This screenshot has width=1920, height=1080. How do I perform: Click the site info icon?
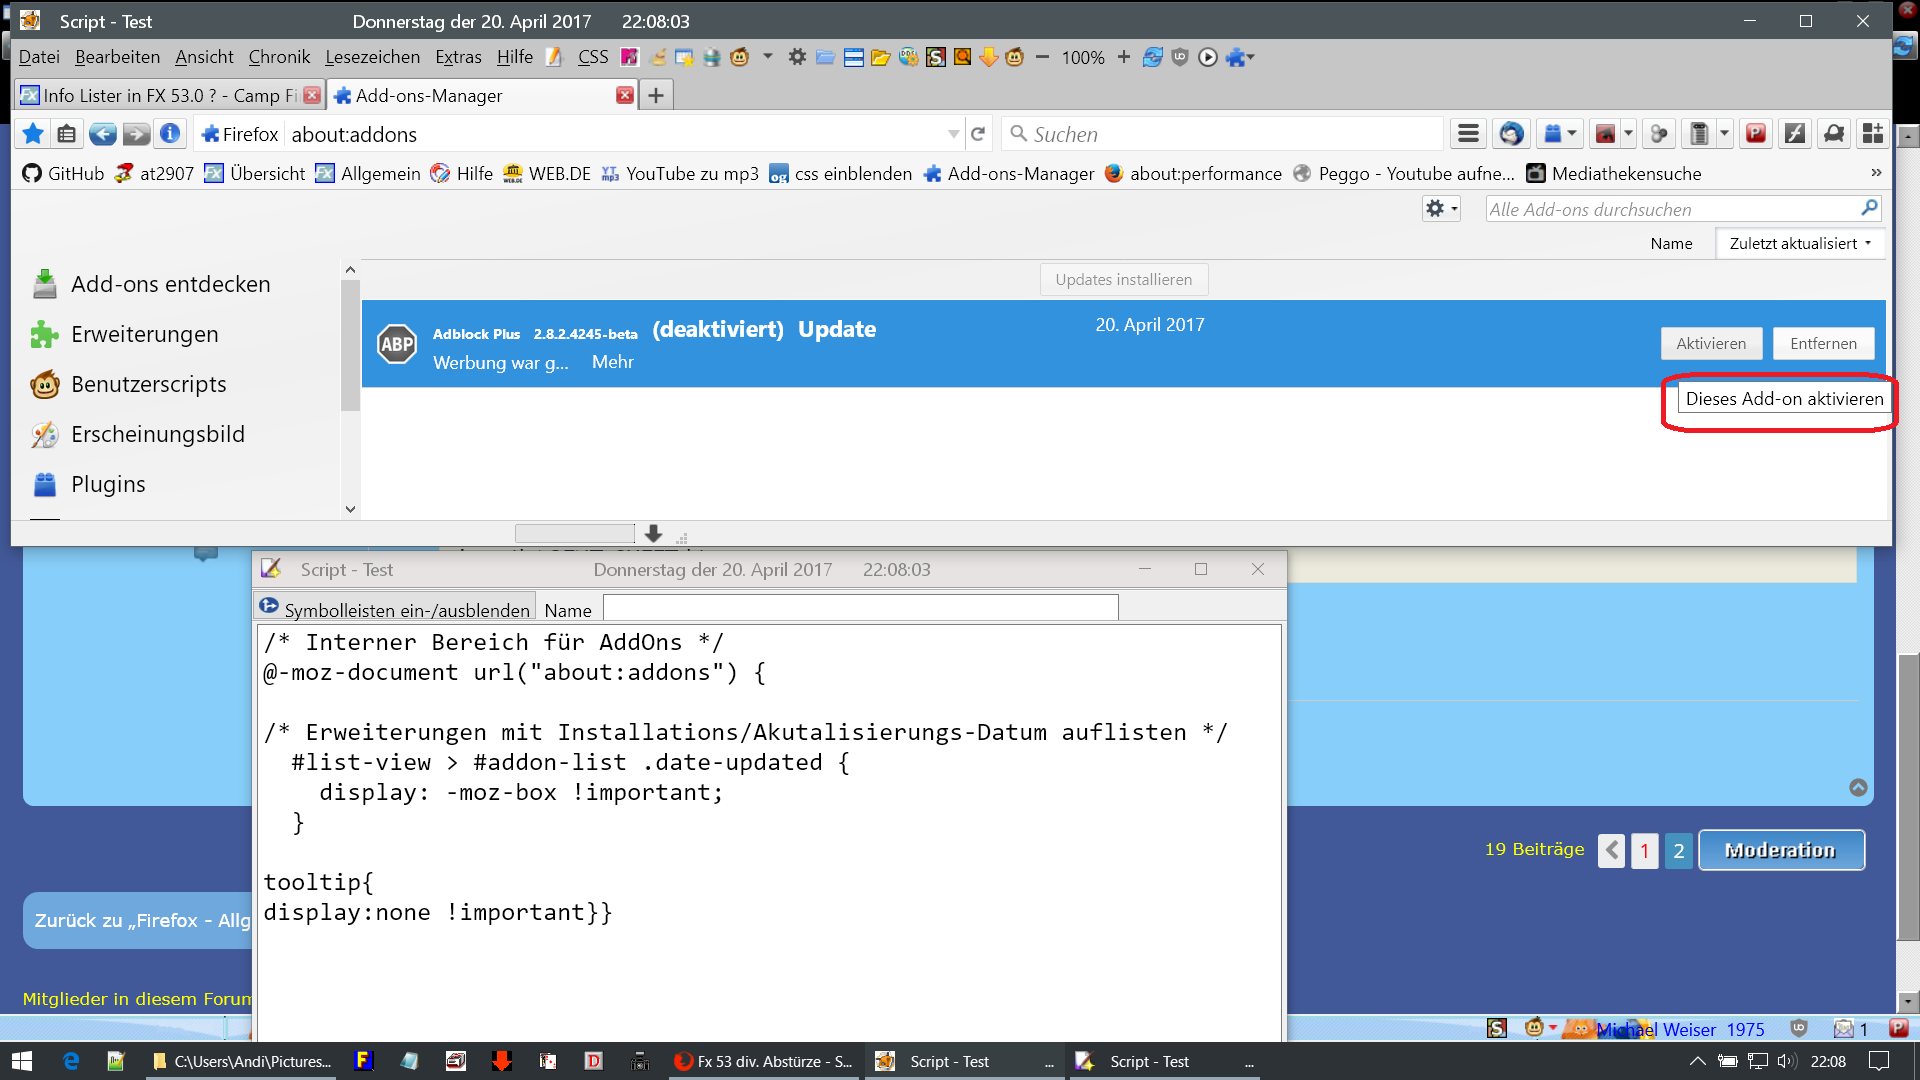pos(170,134)
